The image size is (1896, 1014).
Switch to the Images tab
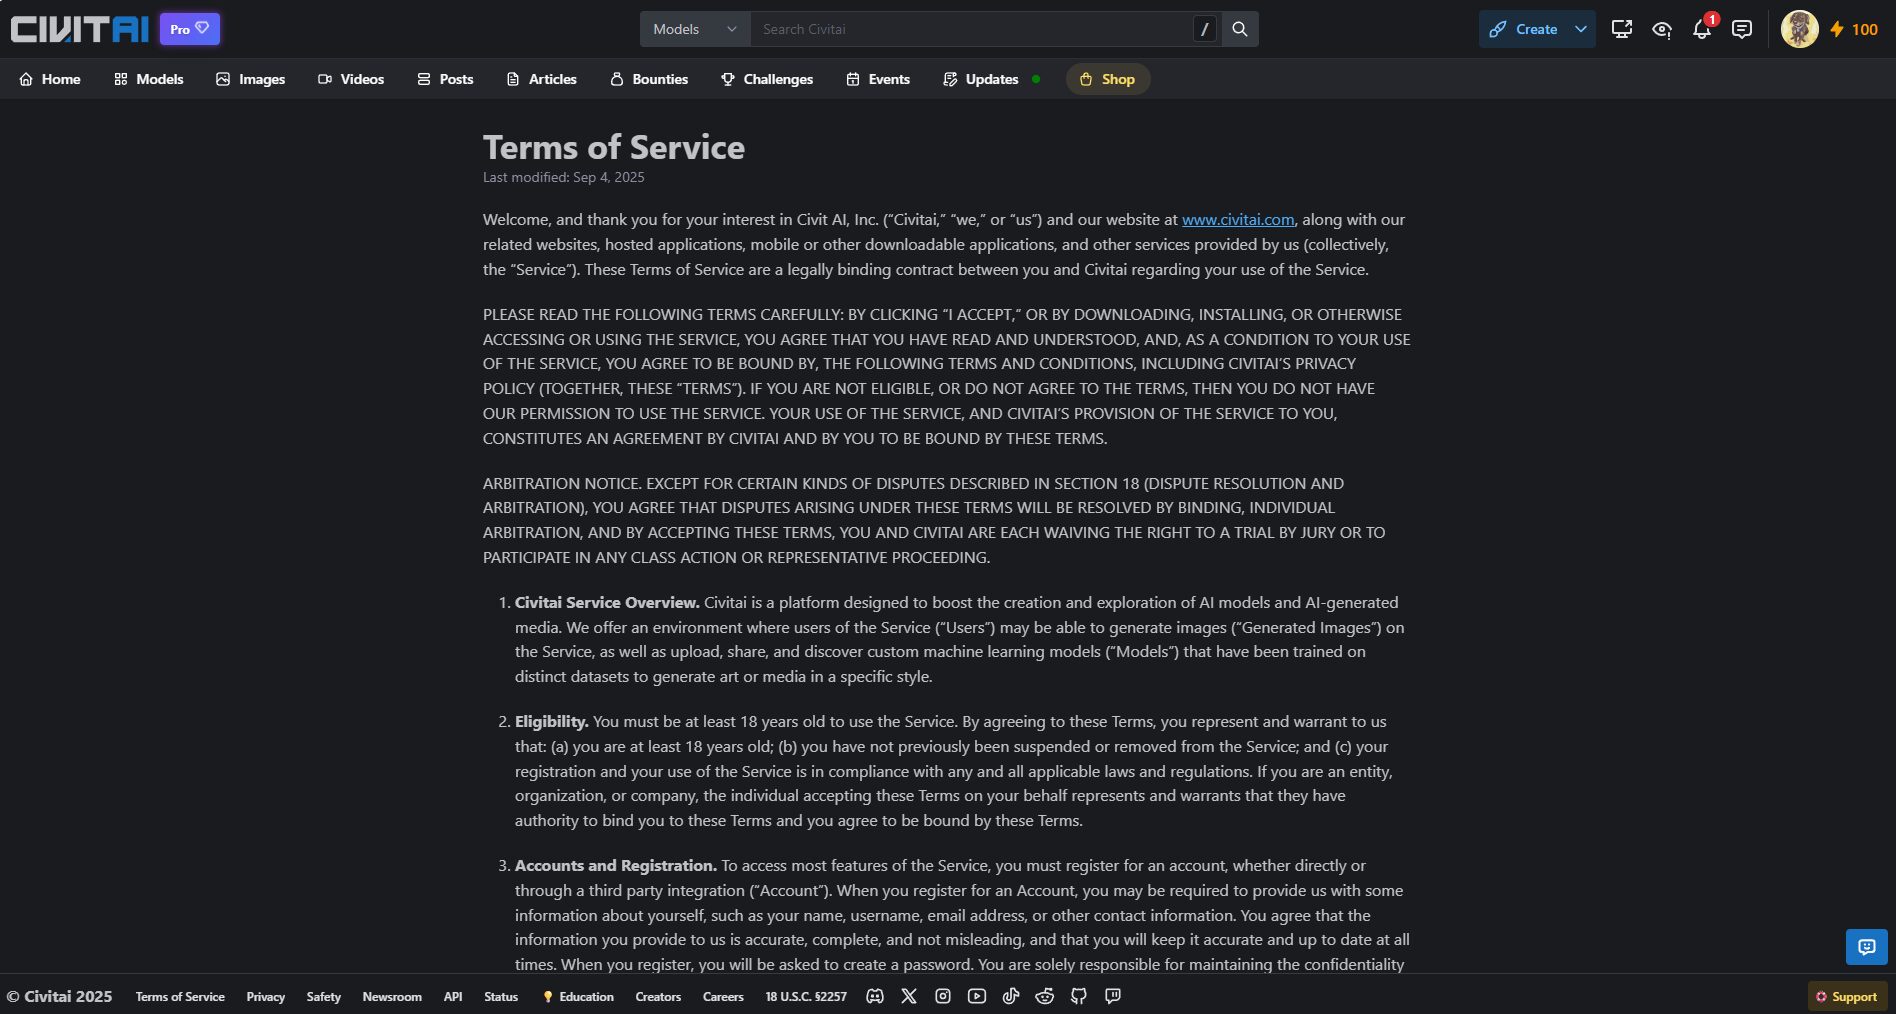pyautogui.click(x=251, y=79)
